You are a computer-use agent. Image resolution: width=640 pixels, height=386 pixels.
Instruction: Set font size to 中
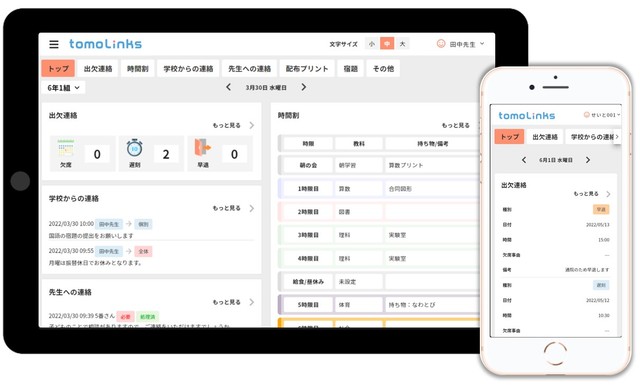(x=387, y=44)
